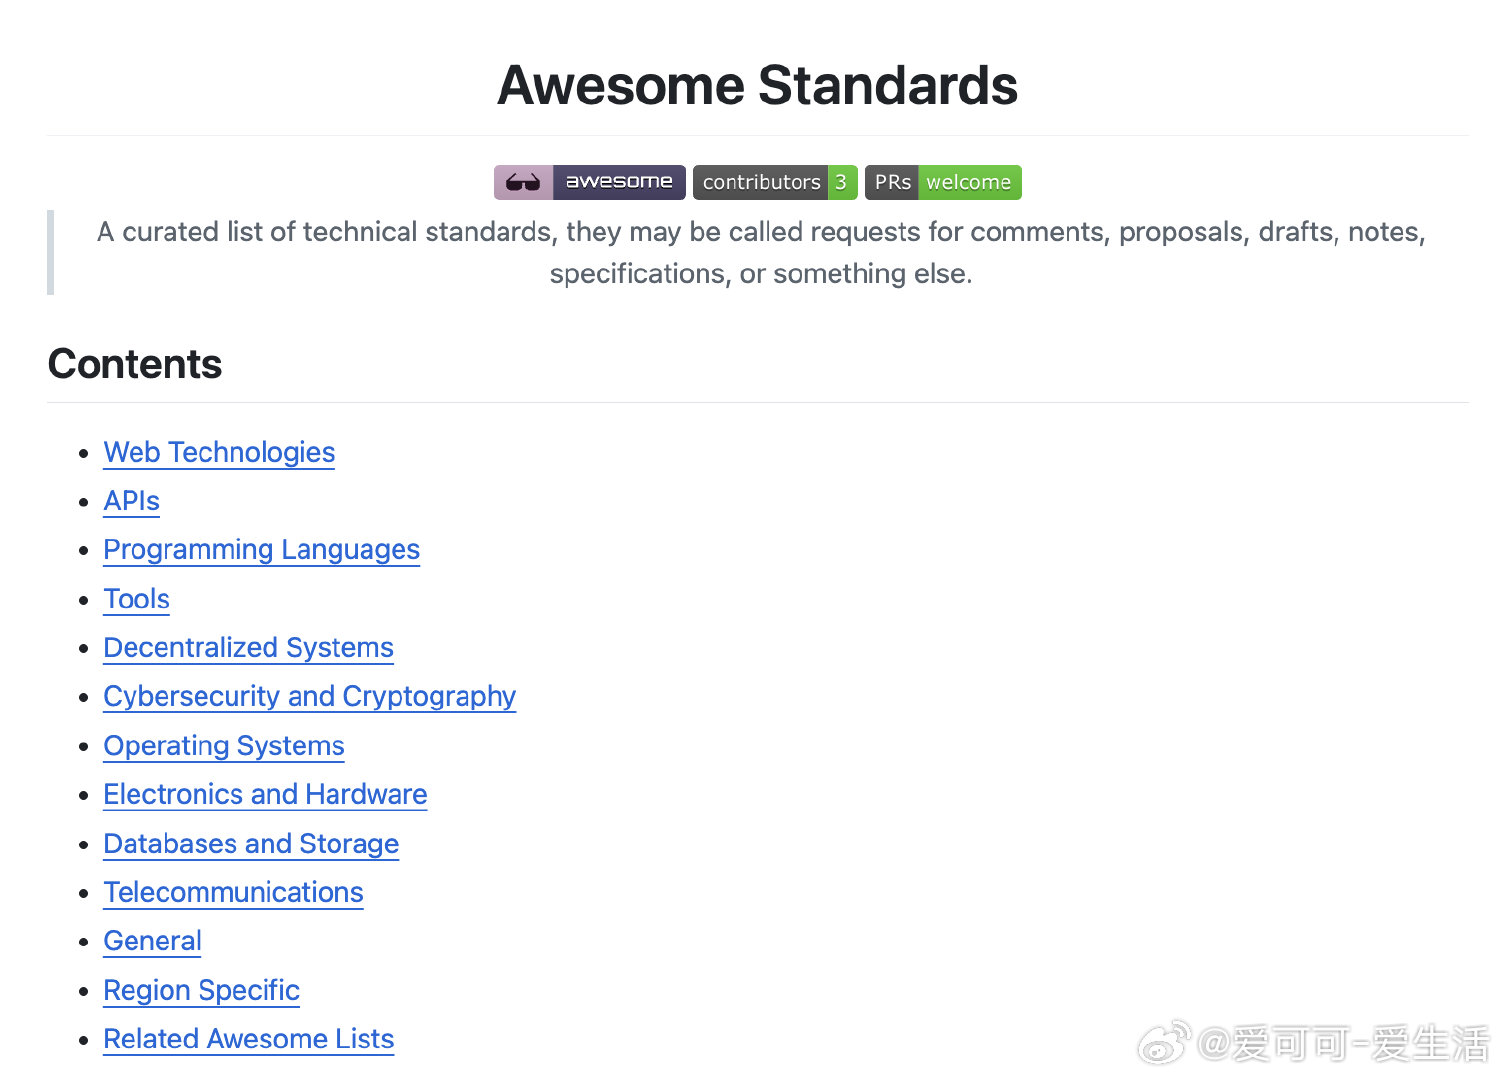1503x1080 pixels.
Task: Click the Contents heading
Action: tap(135, 364)
